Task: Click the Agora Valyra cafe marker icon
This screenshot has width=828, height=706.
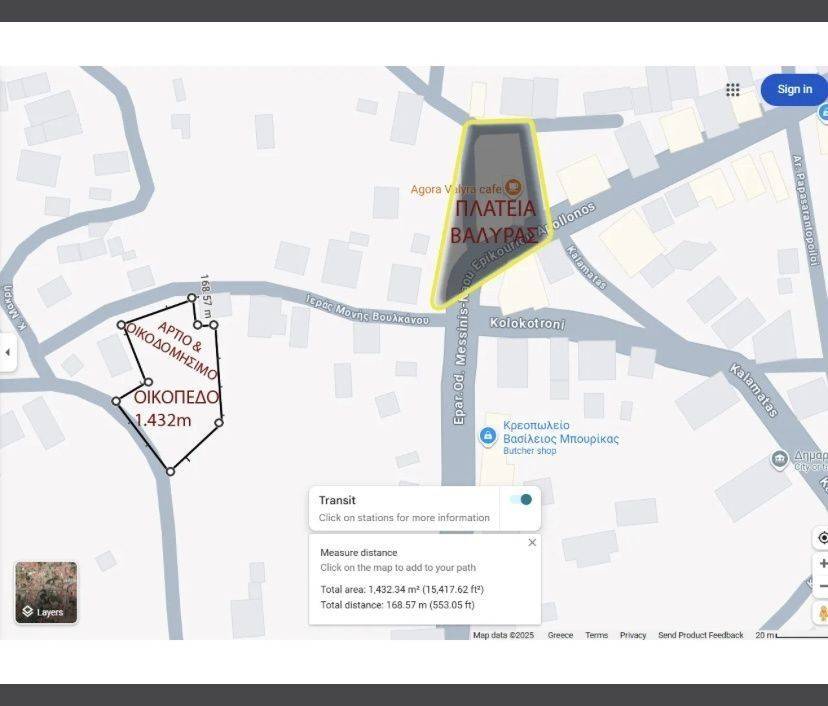Action: pos(513,187)
